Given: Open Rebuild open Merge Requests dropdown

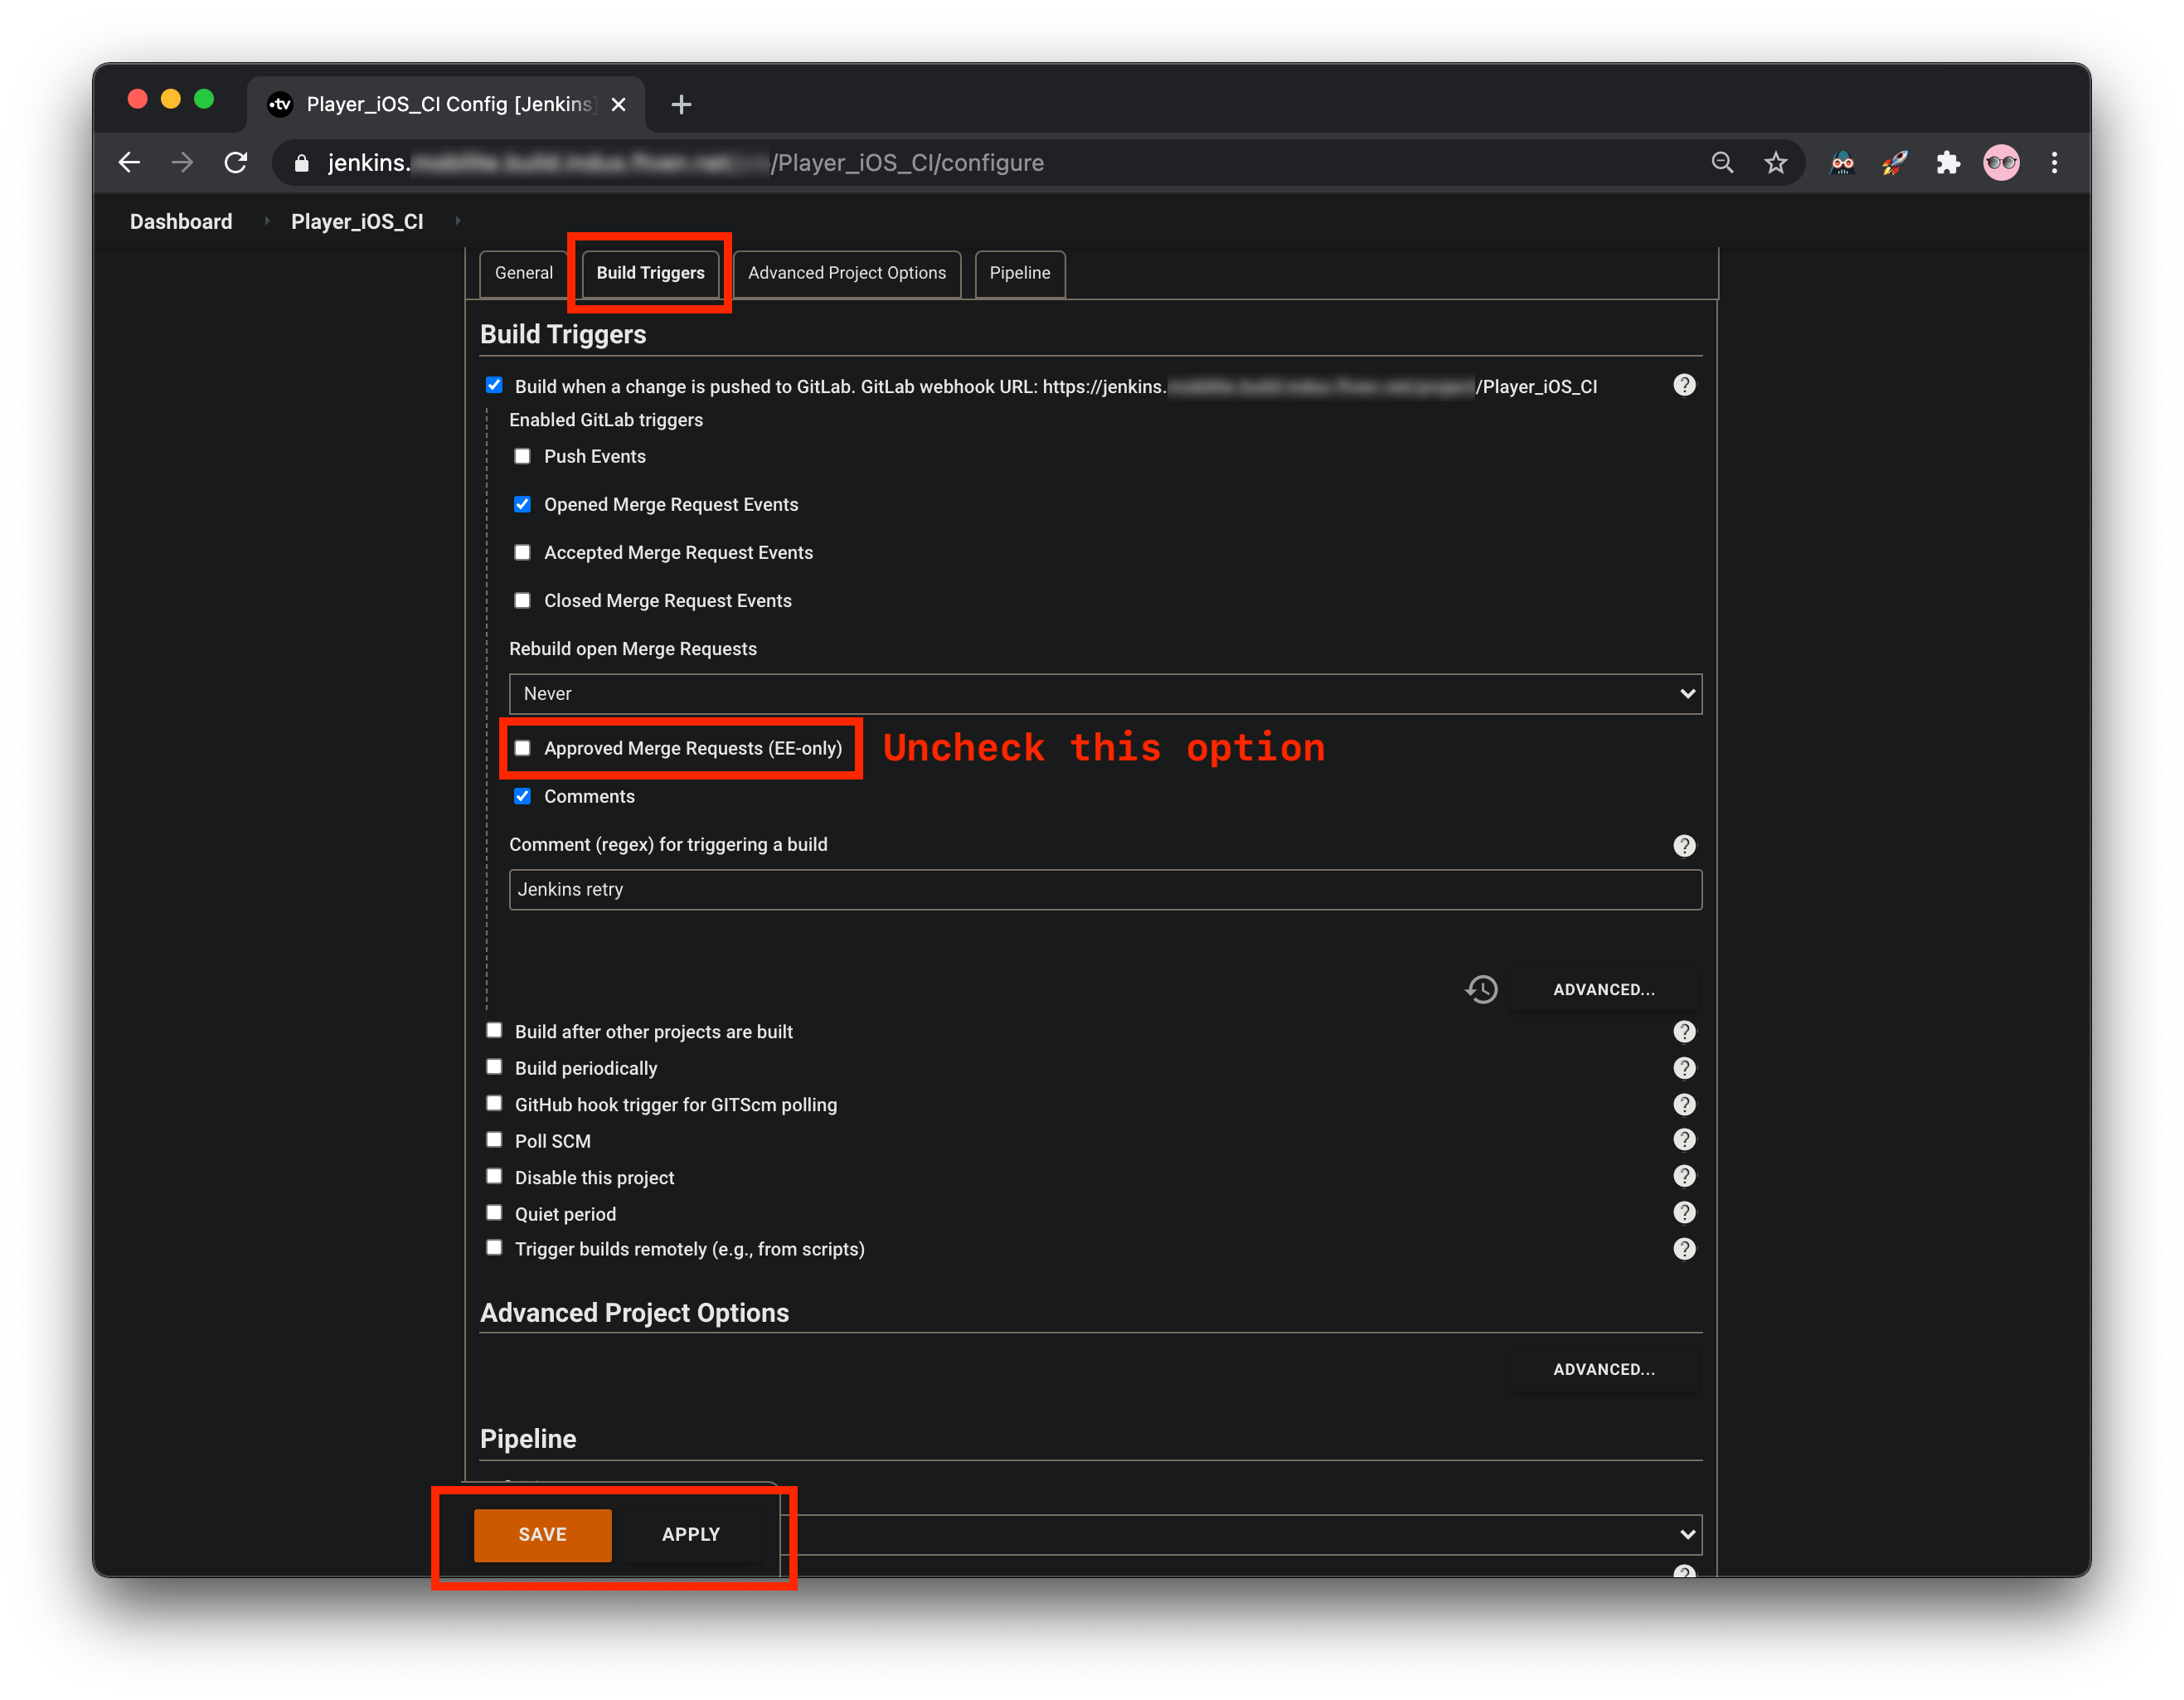Looking at the screenshot, I should [1105, 694].
